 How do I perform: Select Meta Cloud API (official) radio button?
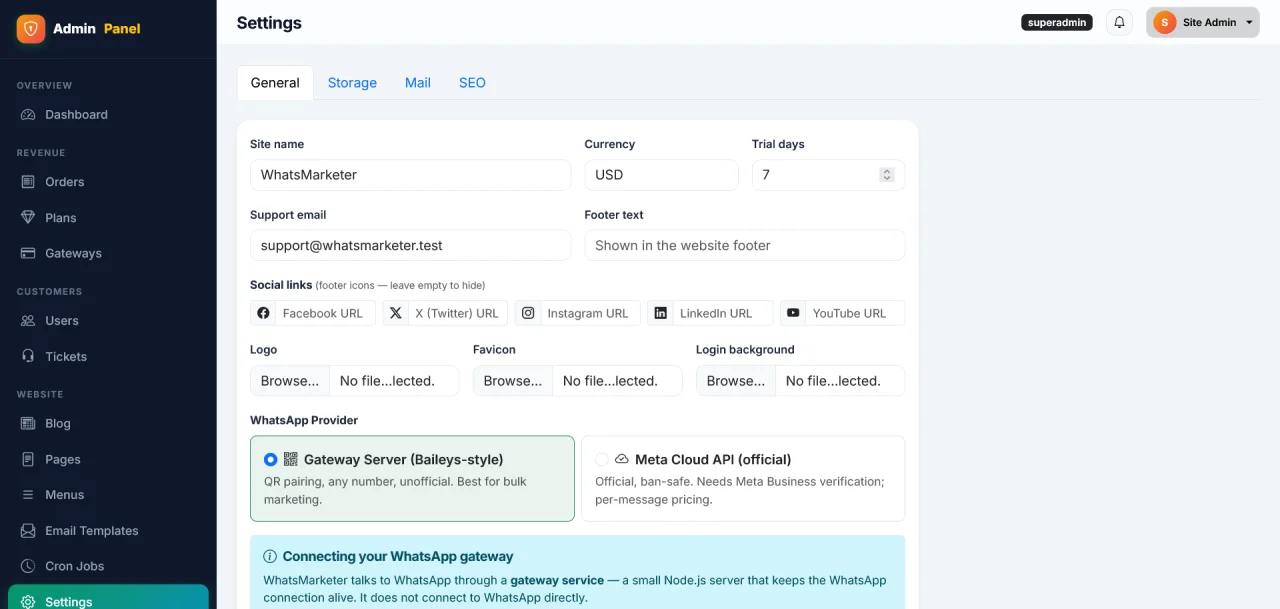[x=602, y=460]
